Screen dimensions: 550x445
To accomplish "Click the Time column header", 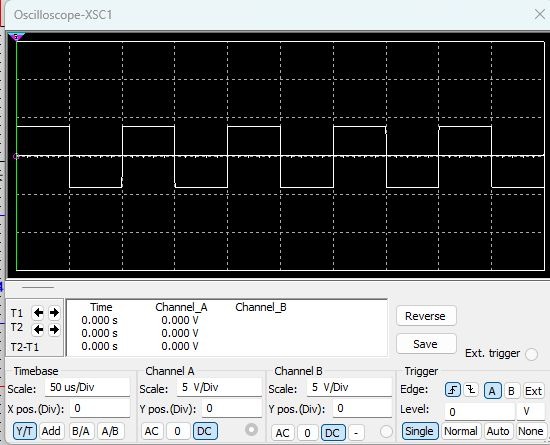I will click(101, 307).
